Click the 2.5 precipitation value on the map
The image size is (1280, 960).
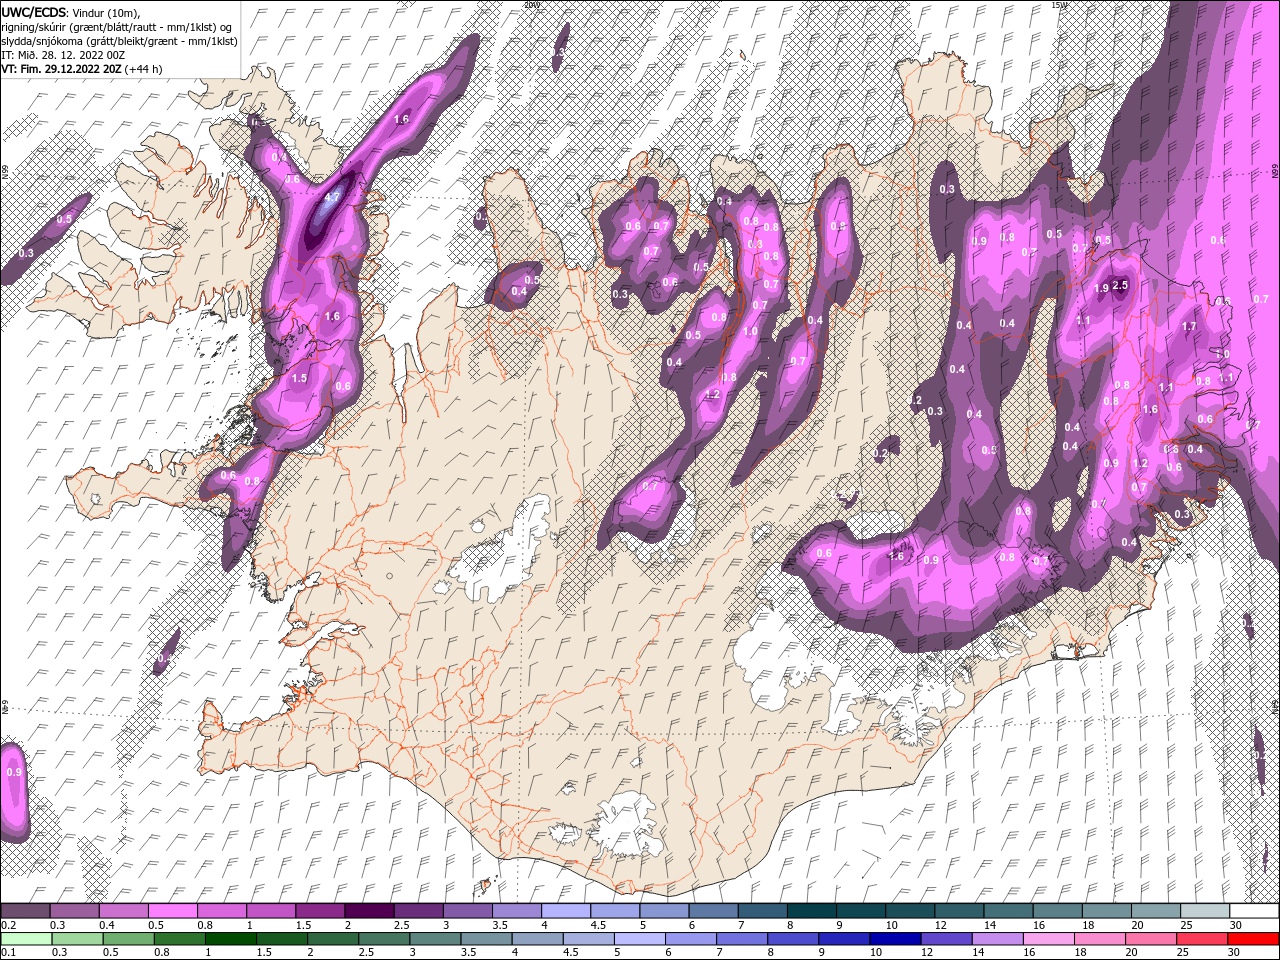(1120, 286)
